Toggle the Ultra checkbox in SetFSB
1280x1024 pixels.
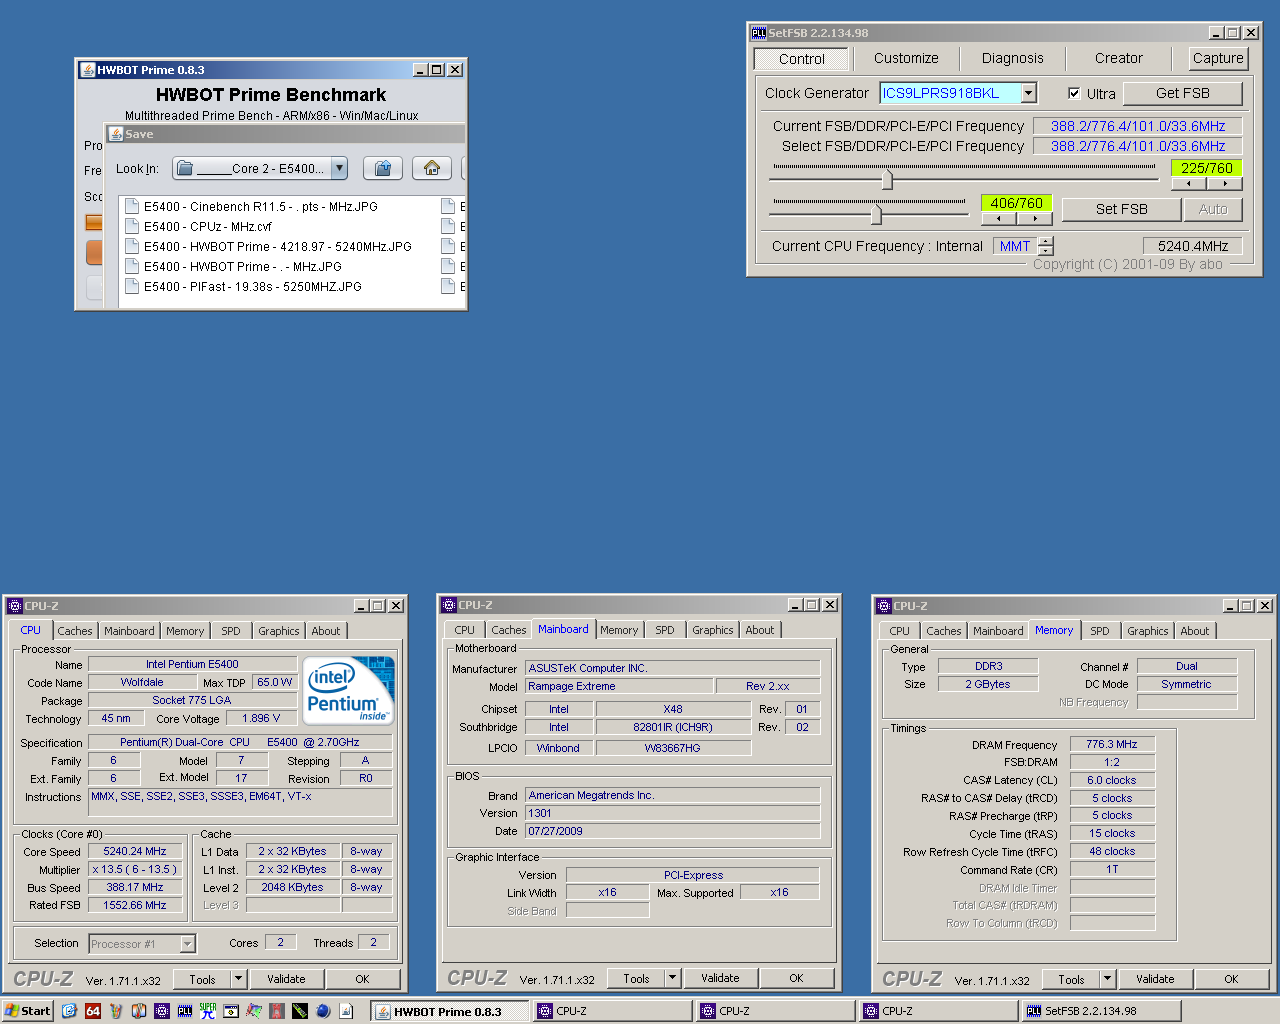tap(1074, 93)
